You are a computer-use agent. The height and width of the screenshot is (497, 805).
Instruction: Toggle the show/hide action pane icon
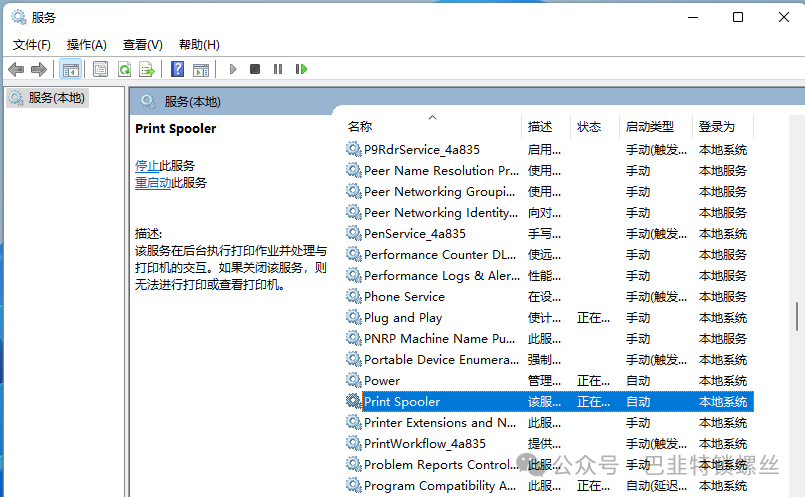201,69
